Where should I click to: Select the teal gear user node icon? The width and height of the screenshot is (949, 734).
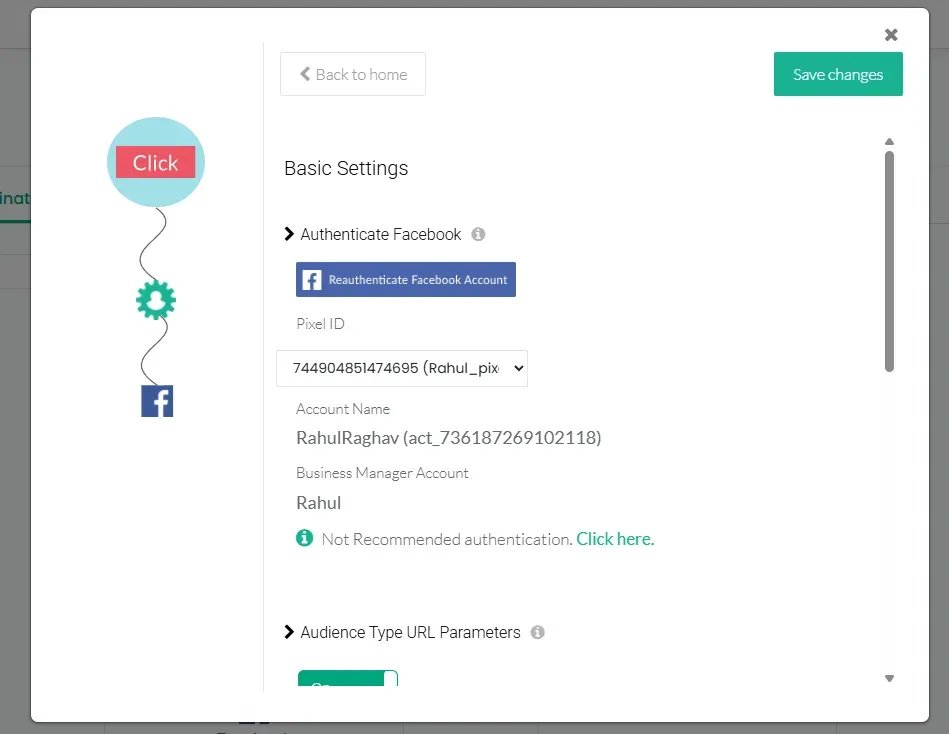tap(156, 300)
